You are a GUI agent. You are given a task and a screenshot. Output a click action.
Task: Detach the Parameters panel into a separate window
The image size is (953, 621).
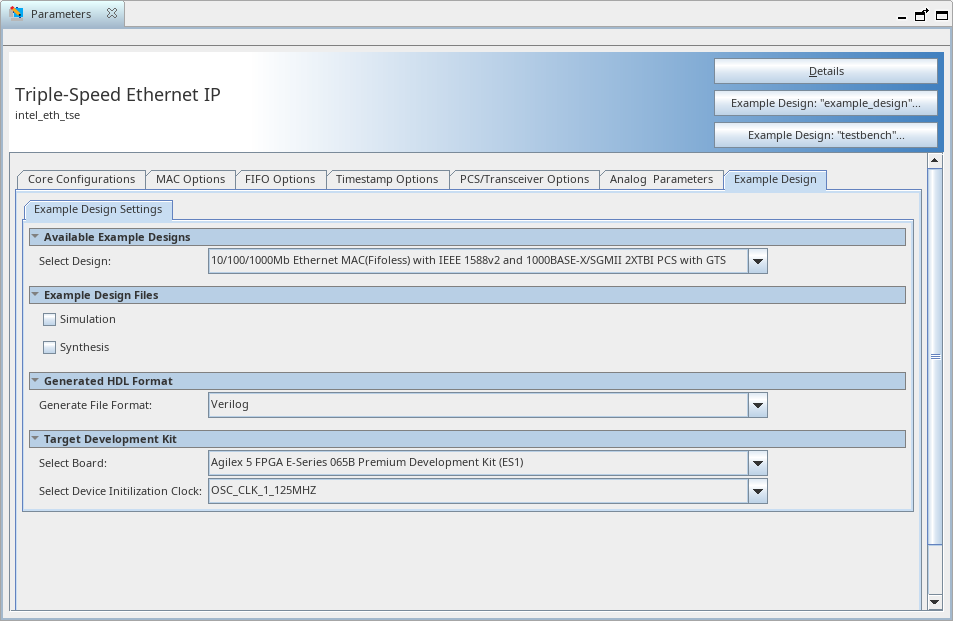(x=921, y=15)
